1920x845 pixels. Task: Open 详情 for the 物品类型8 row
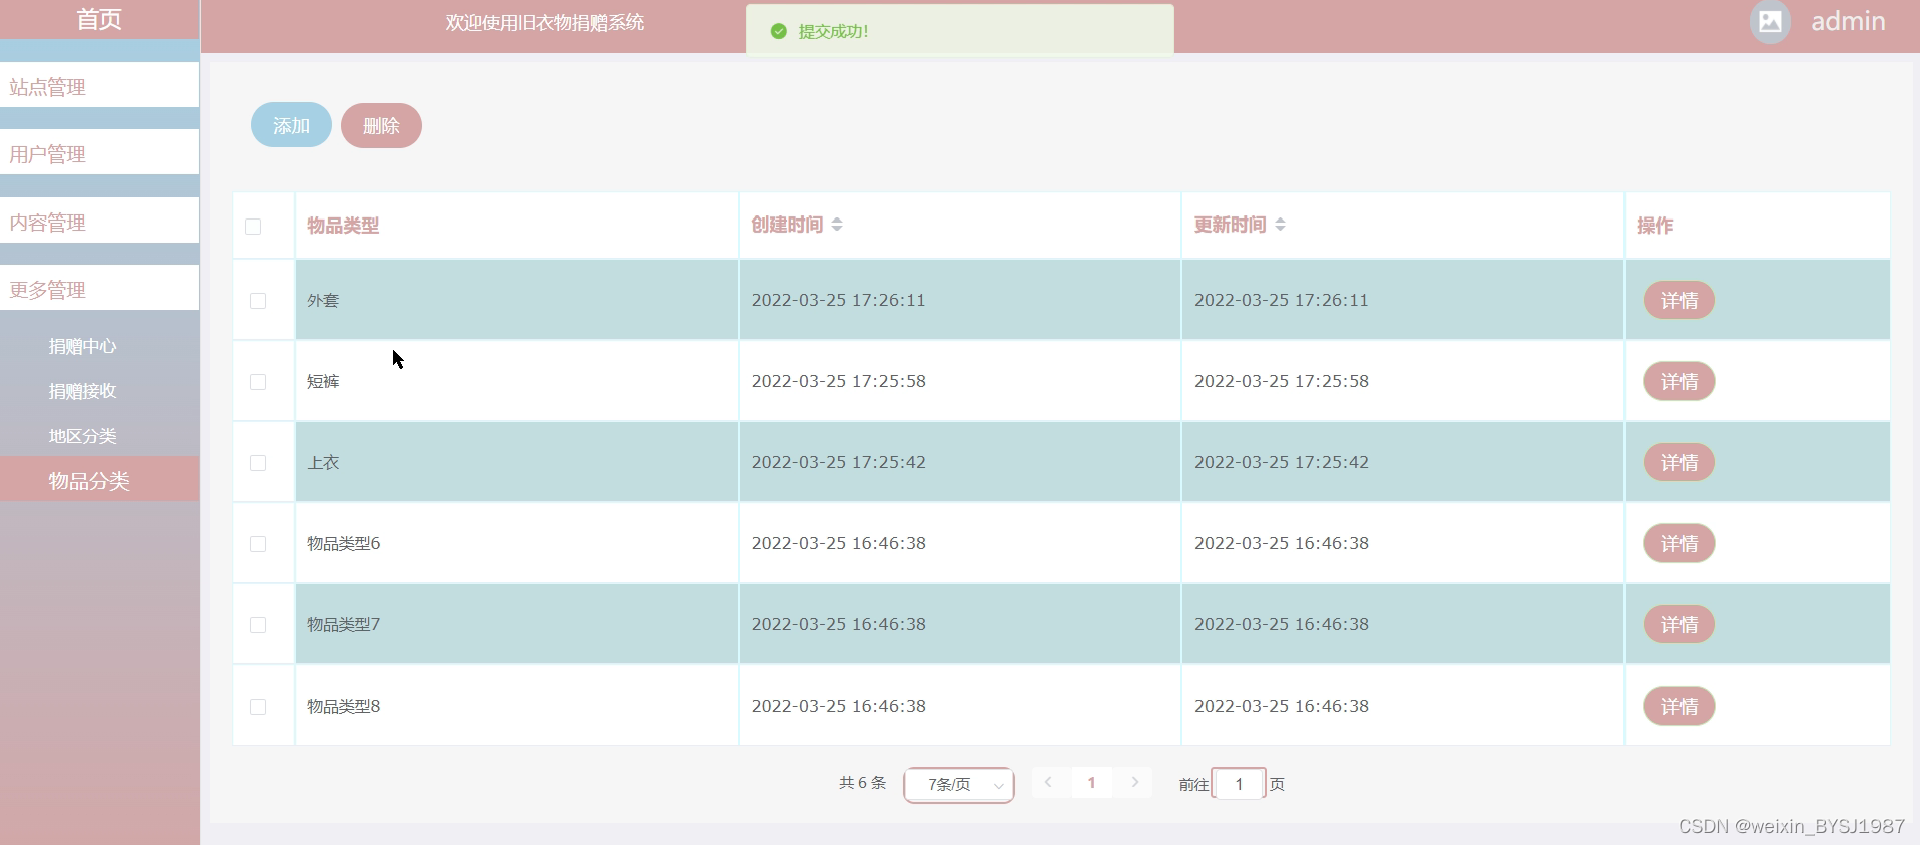pyautogui.click(x=1679, y=706)
